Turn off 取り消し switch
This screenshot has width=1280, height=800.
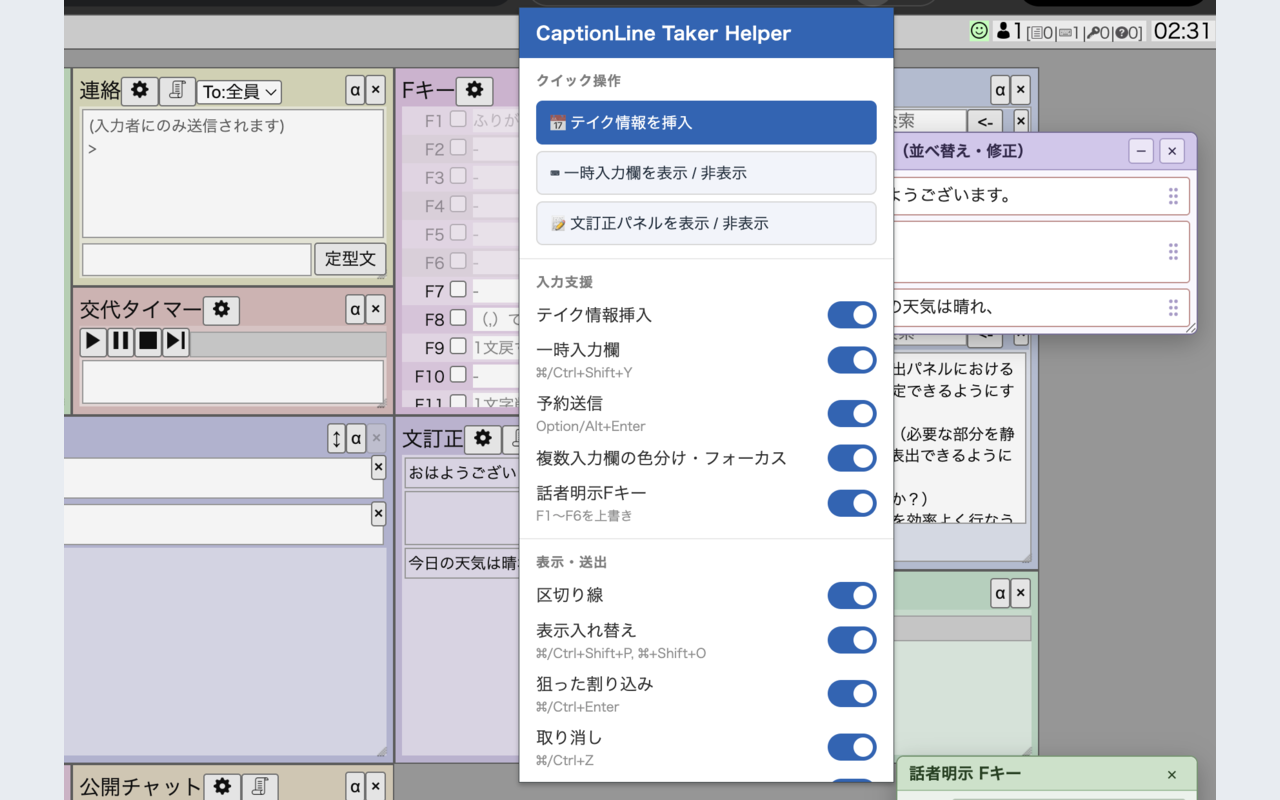[852, 747]
